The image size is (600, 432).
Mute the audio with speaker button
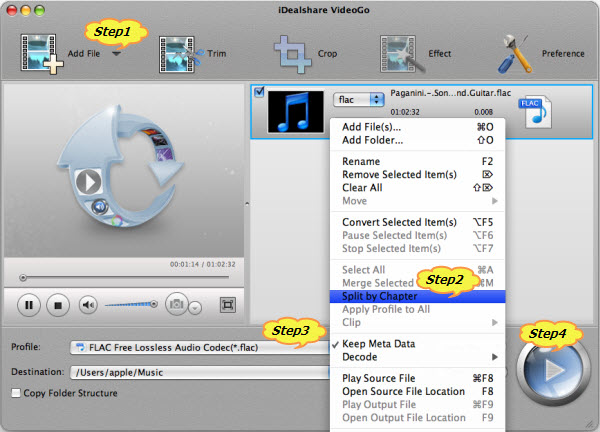(88, 305)
